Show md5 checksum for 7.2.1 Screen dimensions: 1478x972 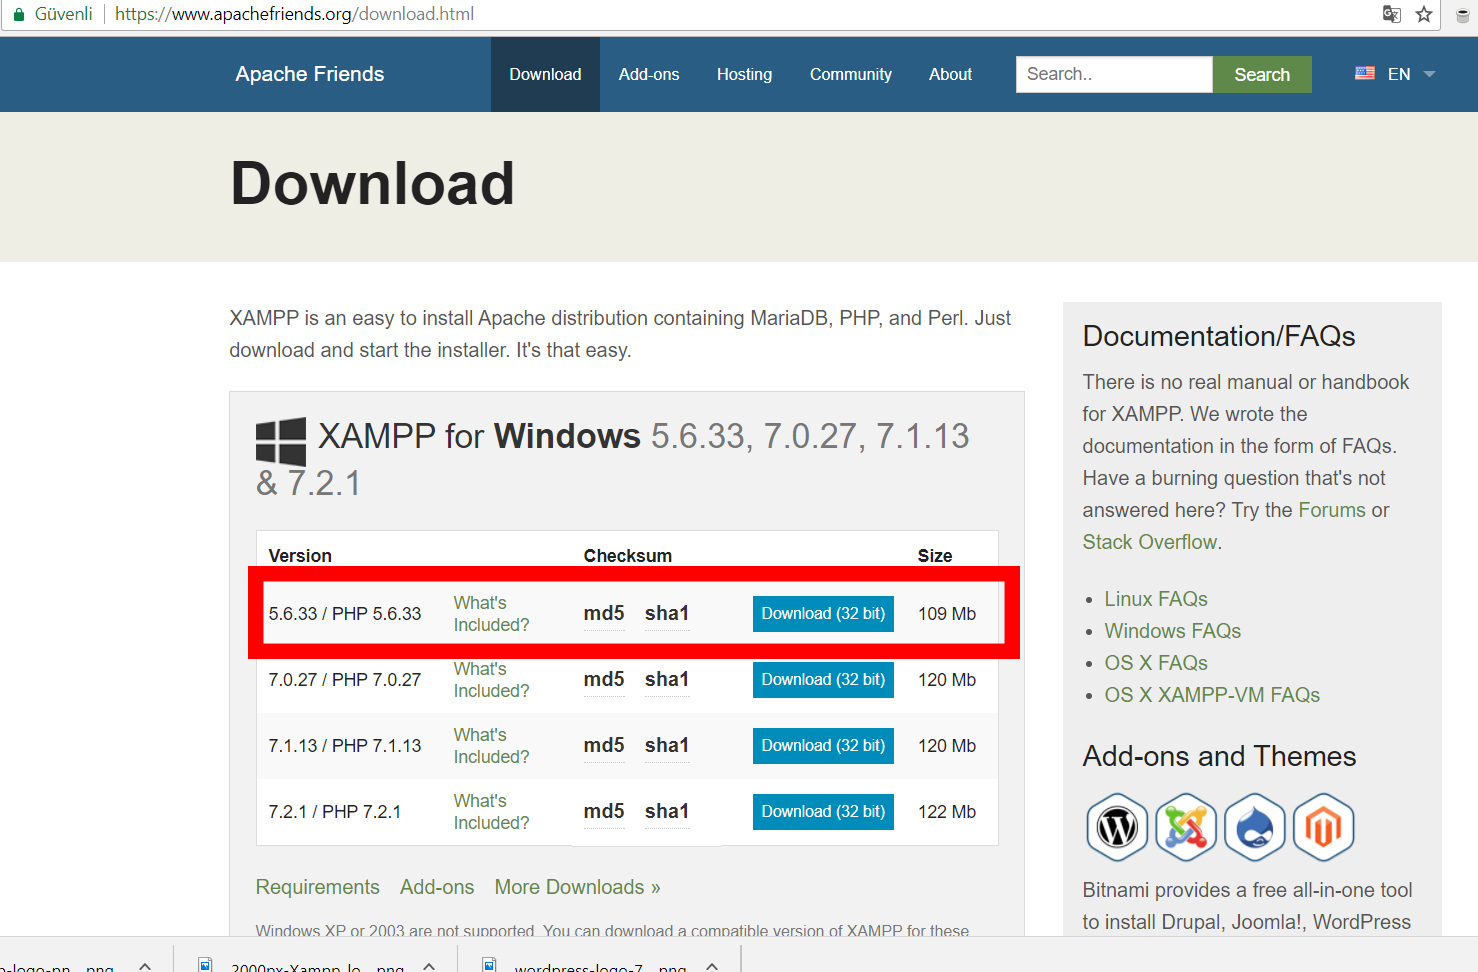tap(604, 812)
